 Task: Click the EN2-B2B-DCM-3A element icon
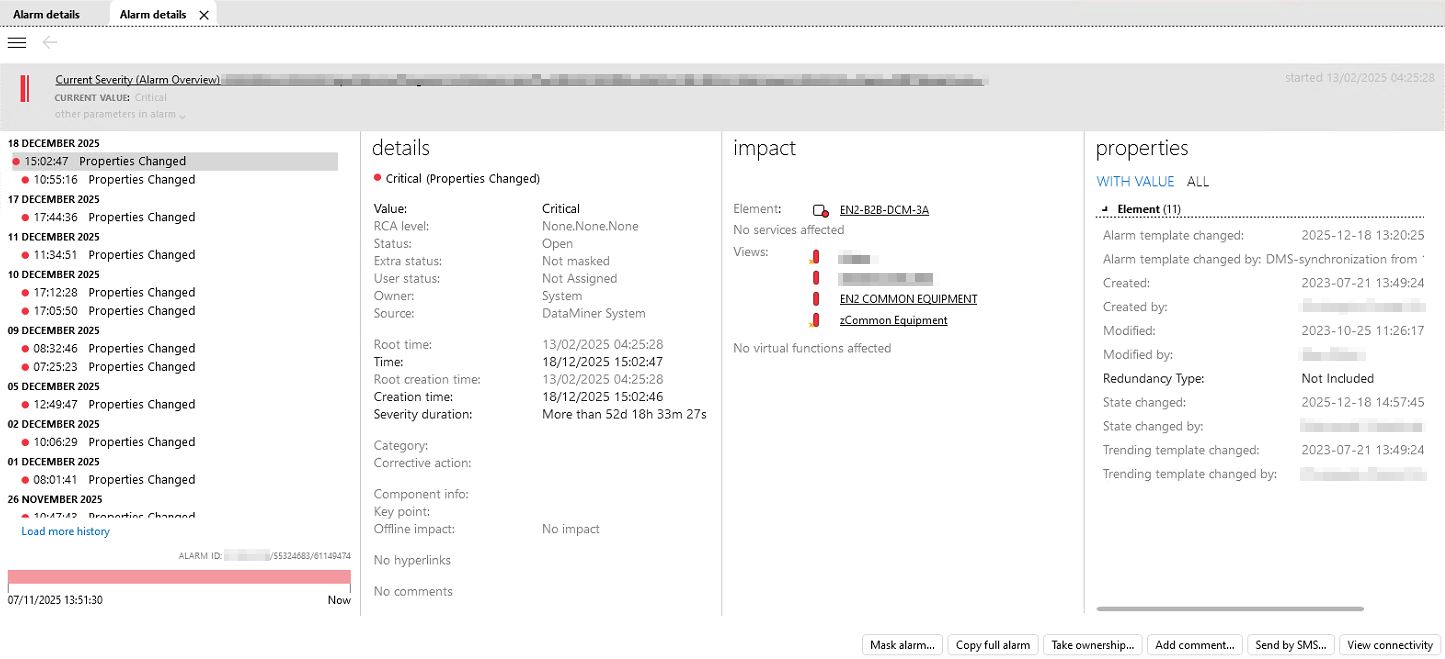820,210
